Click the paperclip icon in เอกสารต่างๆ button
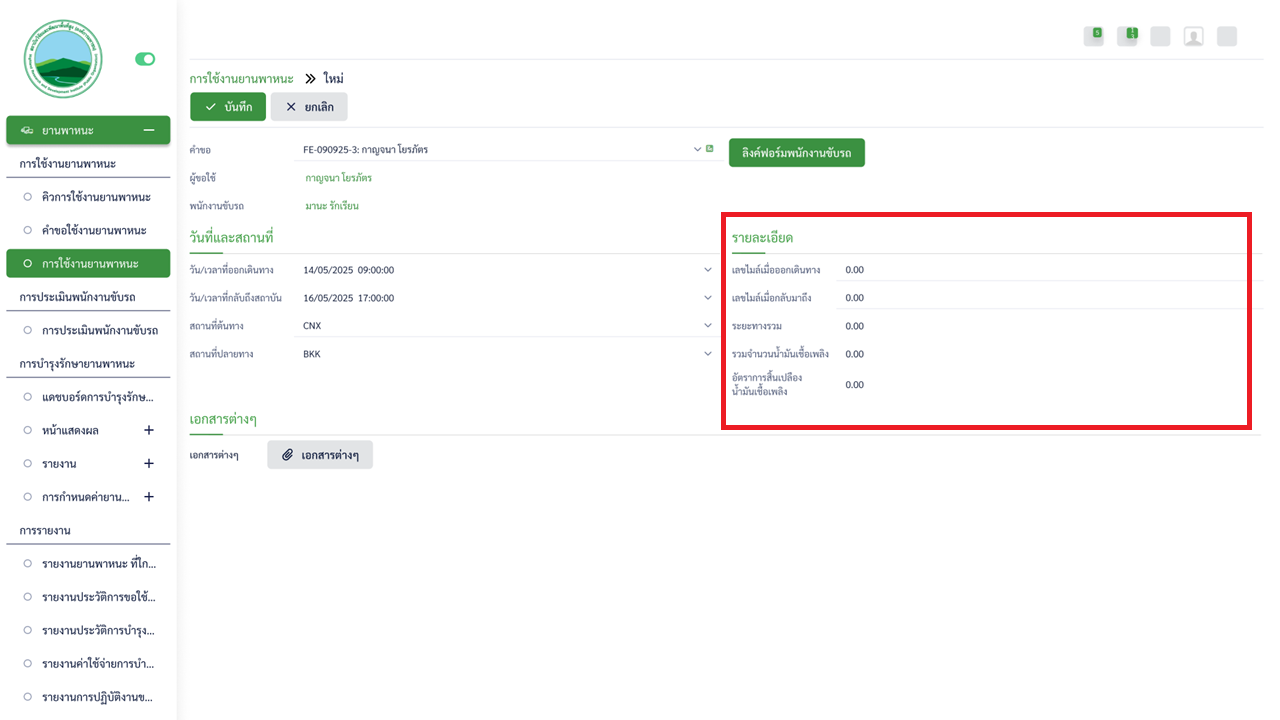The height and width of the screenshot is (720, 1280). 287,455
